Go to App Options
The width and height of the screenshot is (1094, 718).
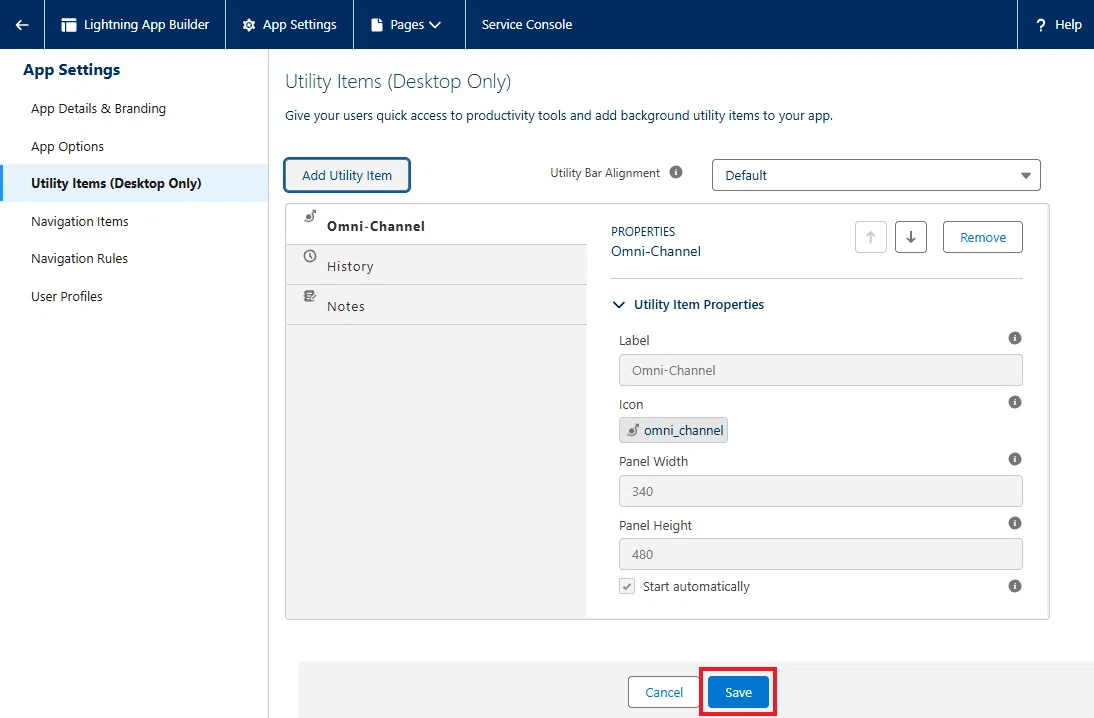pos(67,147)
